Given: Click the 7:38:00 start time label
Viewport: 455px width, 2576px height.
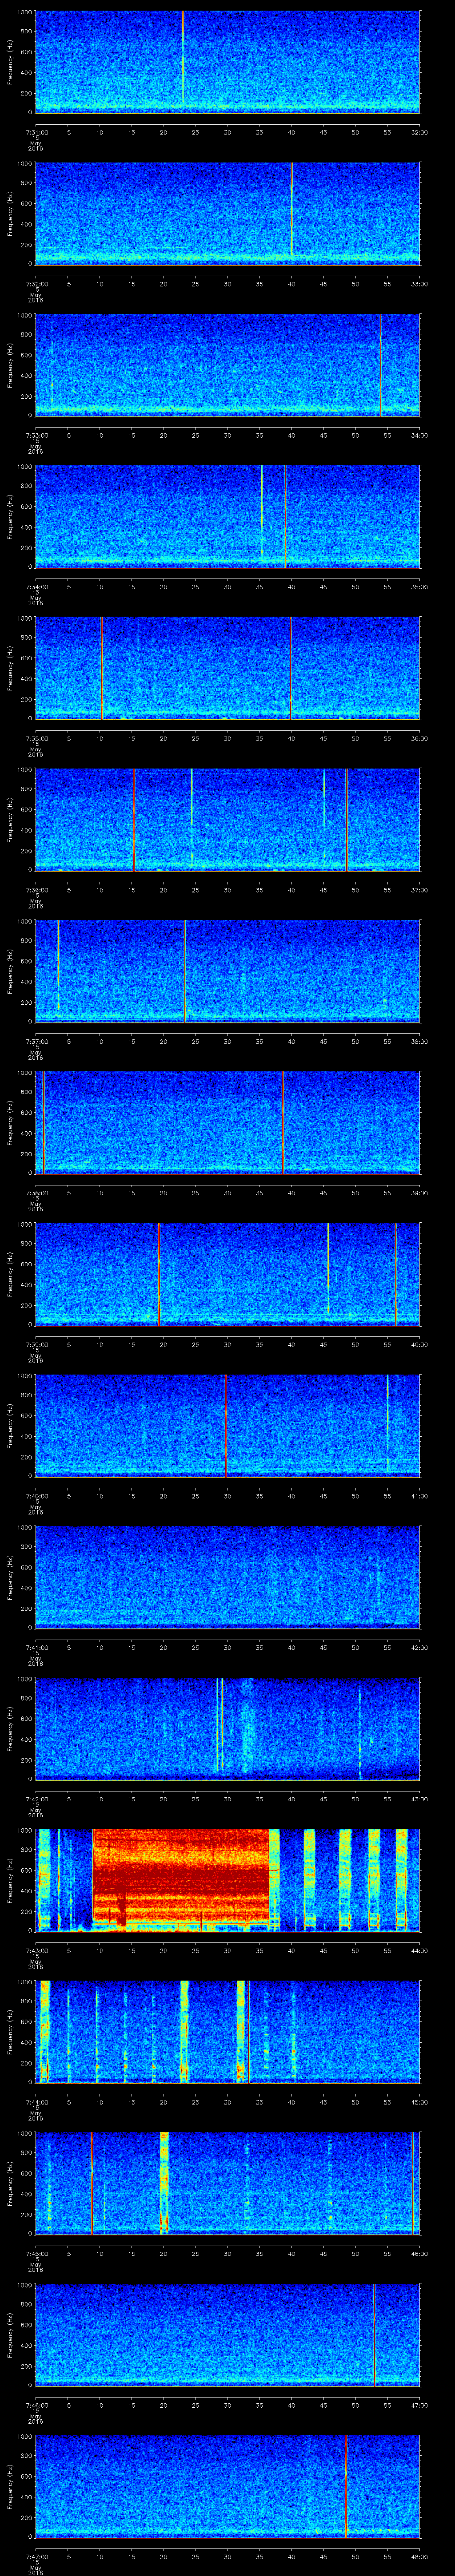Looking at the screenshot, I should [36, 1192].
